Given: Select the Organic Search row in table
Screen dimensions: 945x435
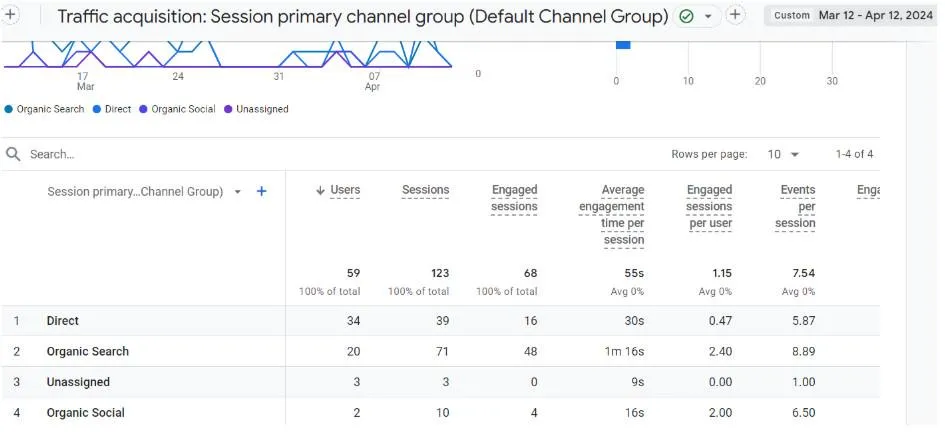Looking at the screenshot, I should [88, 352].
